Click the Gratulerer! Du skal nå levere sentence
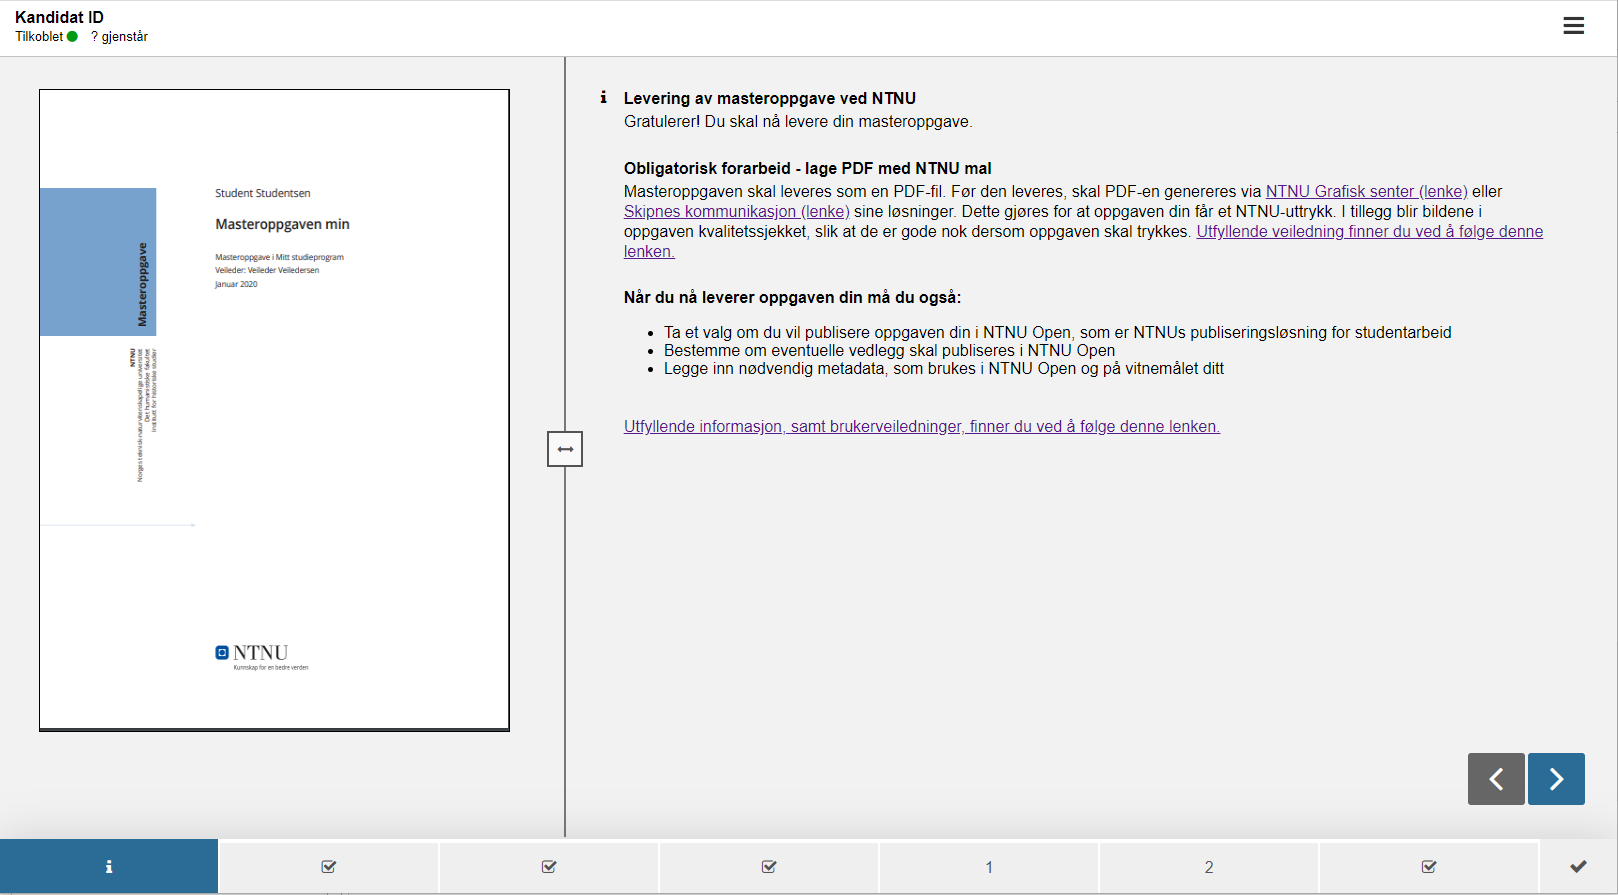 pyautogui.click(x=798, y=121)
